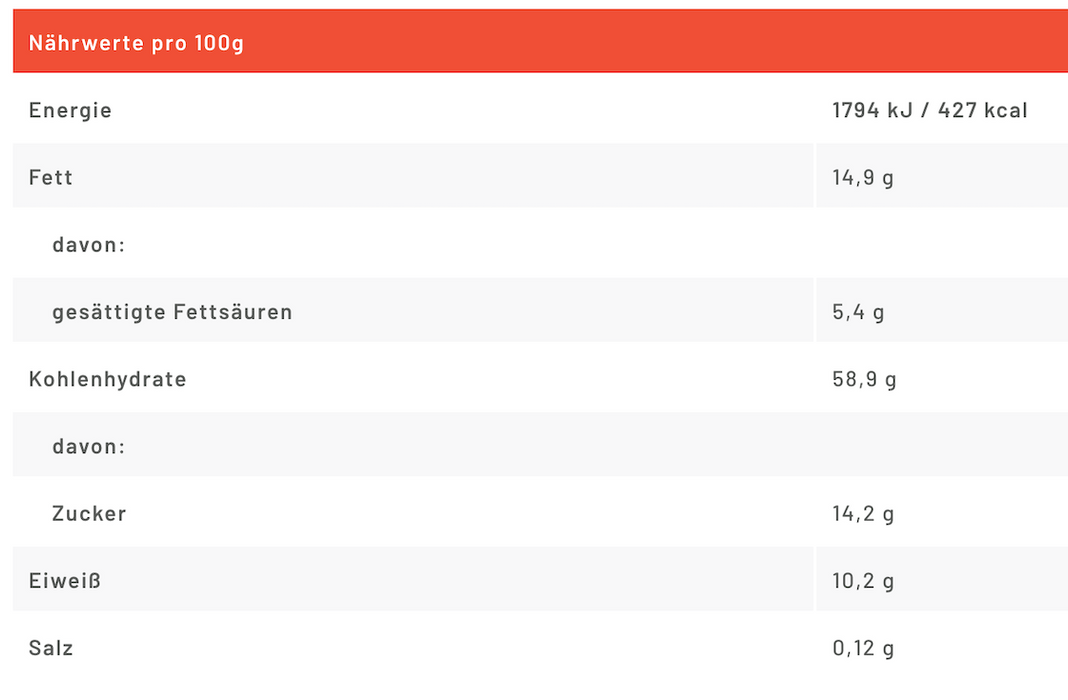Click the davon: label below Fett
1068x700 pixels.
tap(89, 245)
